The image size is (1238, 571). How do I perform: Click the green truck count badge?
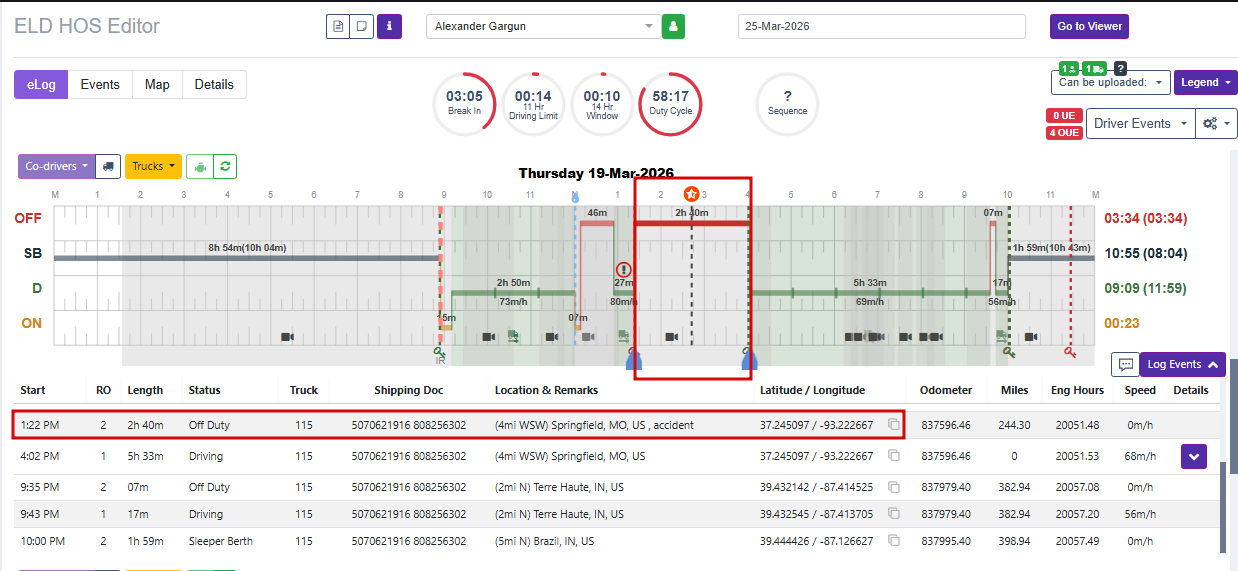tap(1094, 68)
